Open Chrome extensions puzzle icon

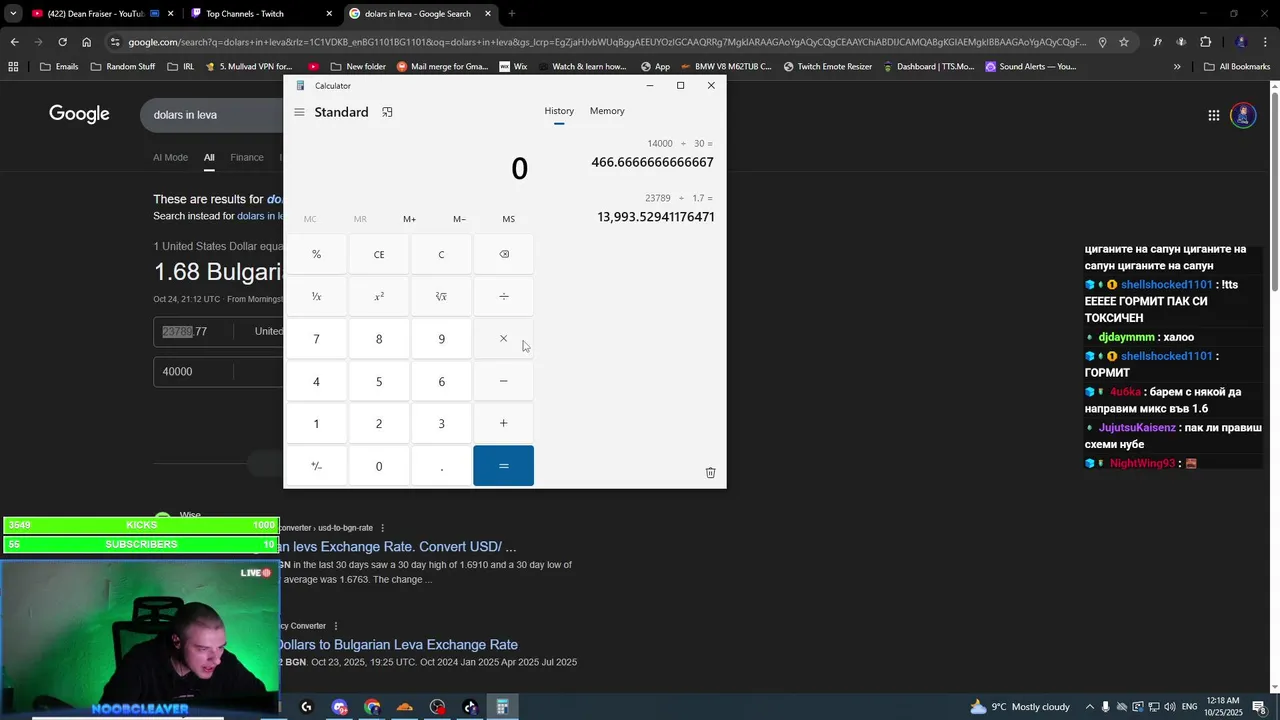[1205, 42]
